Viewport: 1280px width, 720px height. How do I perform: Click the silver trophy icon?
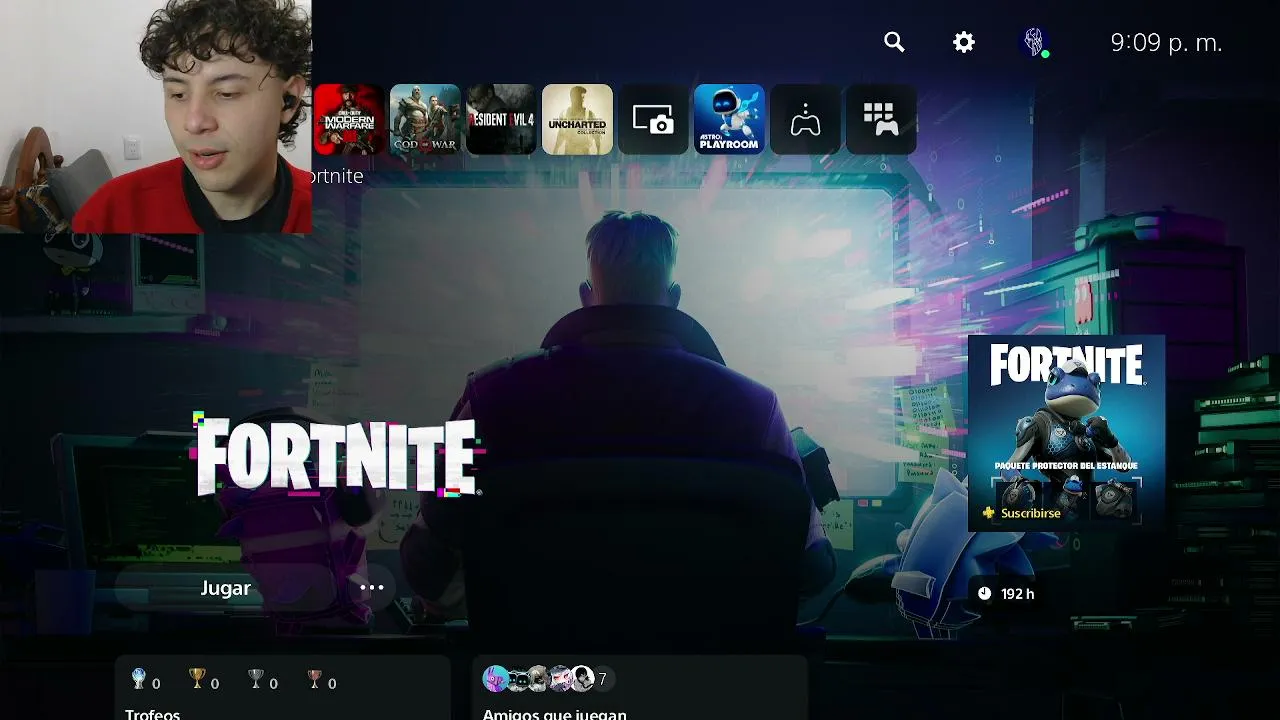(256, 680)
